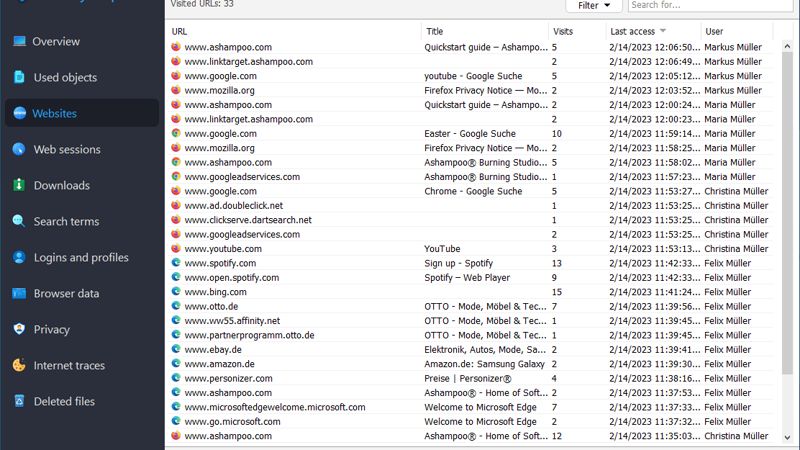Open Internet traces cookie icon
The image size is (800, 450).
coord(19,365)
